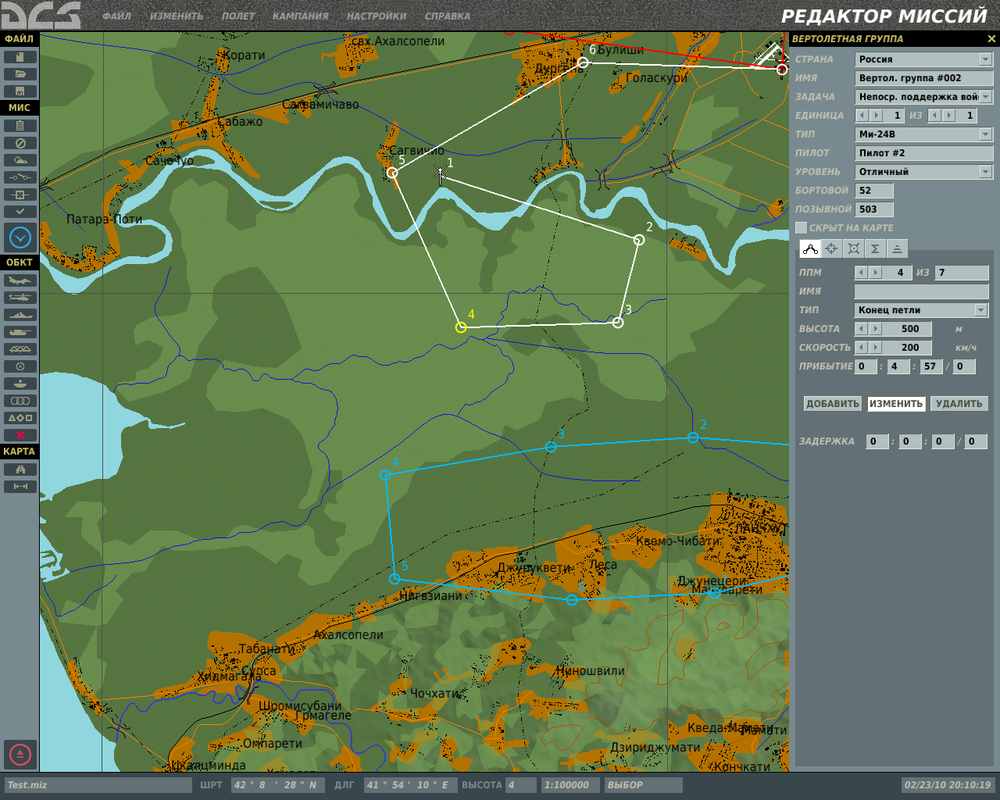Select the distance ruler measurement tool
Viewport: 1000px width, 800px height.
coord(20,487)
